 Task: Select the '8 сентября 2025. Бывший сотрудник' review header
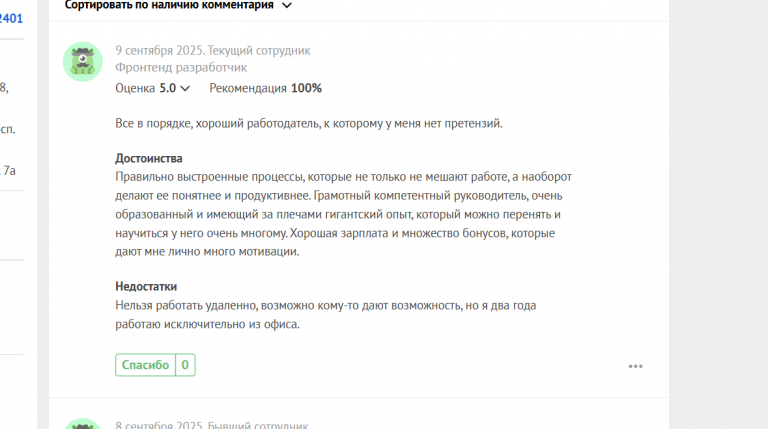pyautogui.click(x=212, y=425)
